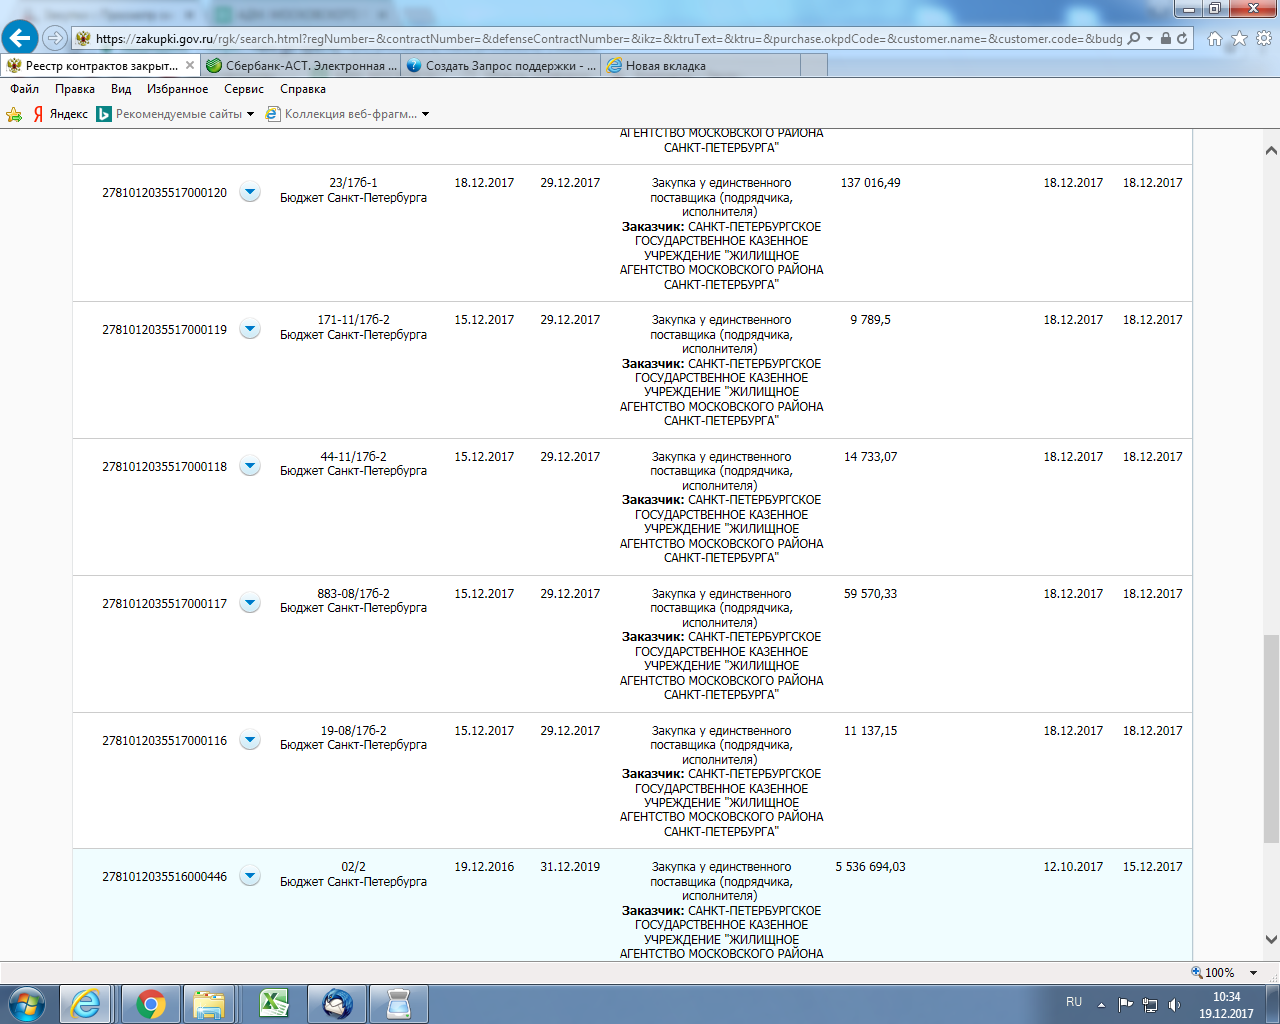Refresh the page with reload icon
This screenshot has width=1280, height=1024.
(x=1182, y=38)
